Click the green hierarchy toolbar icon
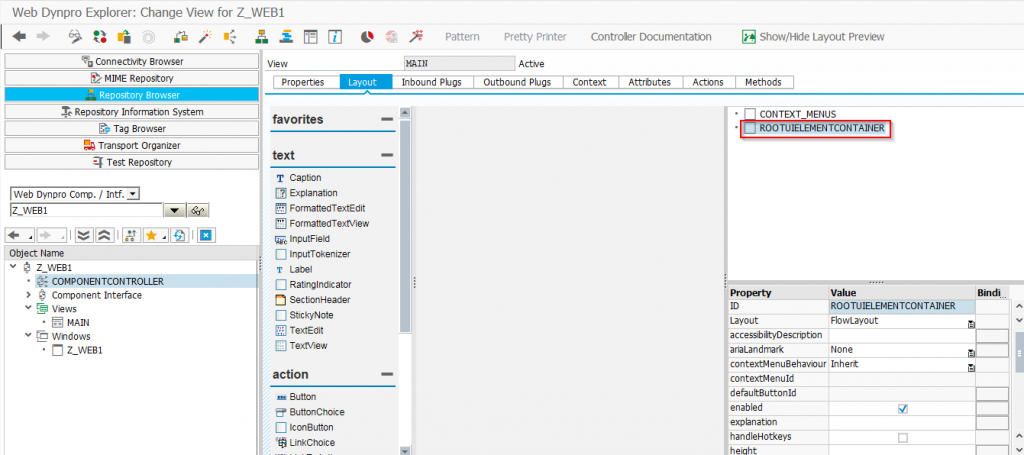 (261, 37)
